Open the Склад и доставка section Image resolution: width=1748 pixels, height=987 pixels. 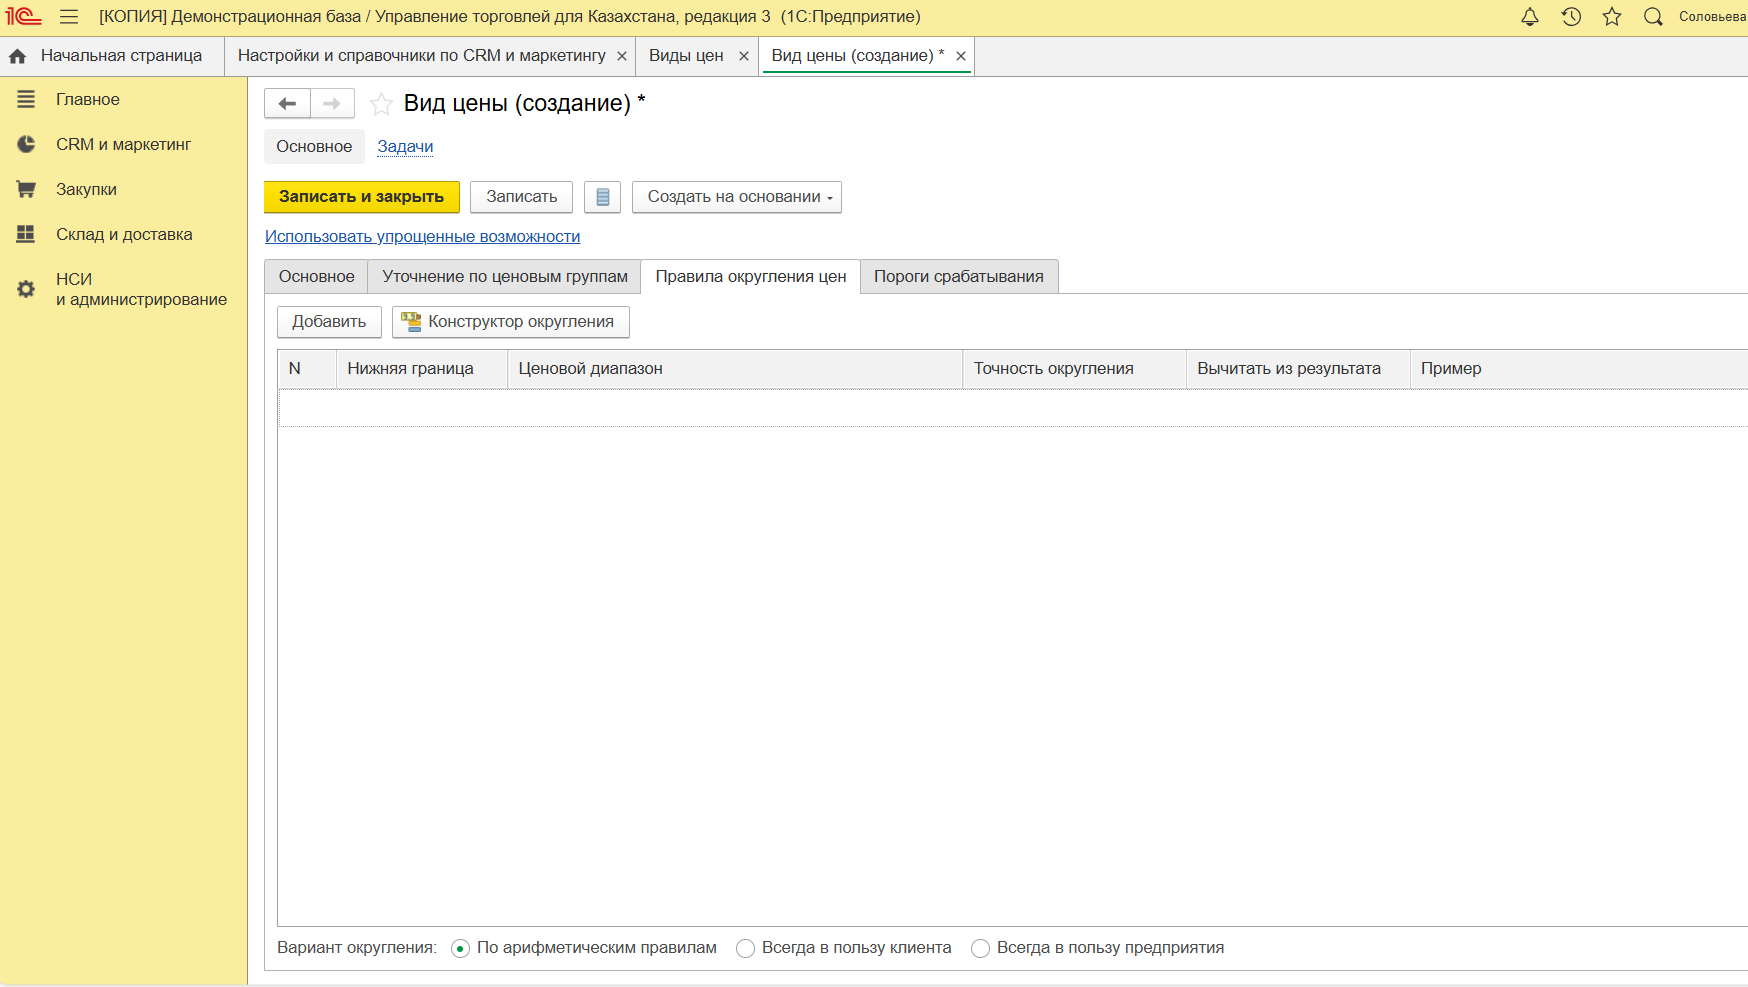click(124, 234)
